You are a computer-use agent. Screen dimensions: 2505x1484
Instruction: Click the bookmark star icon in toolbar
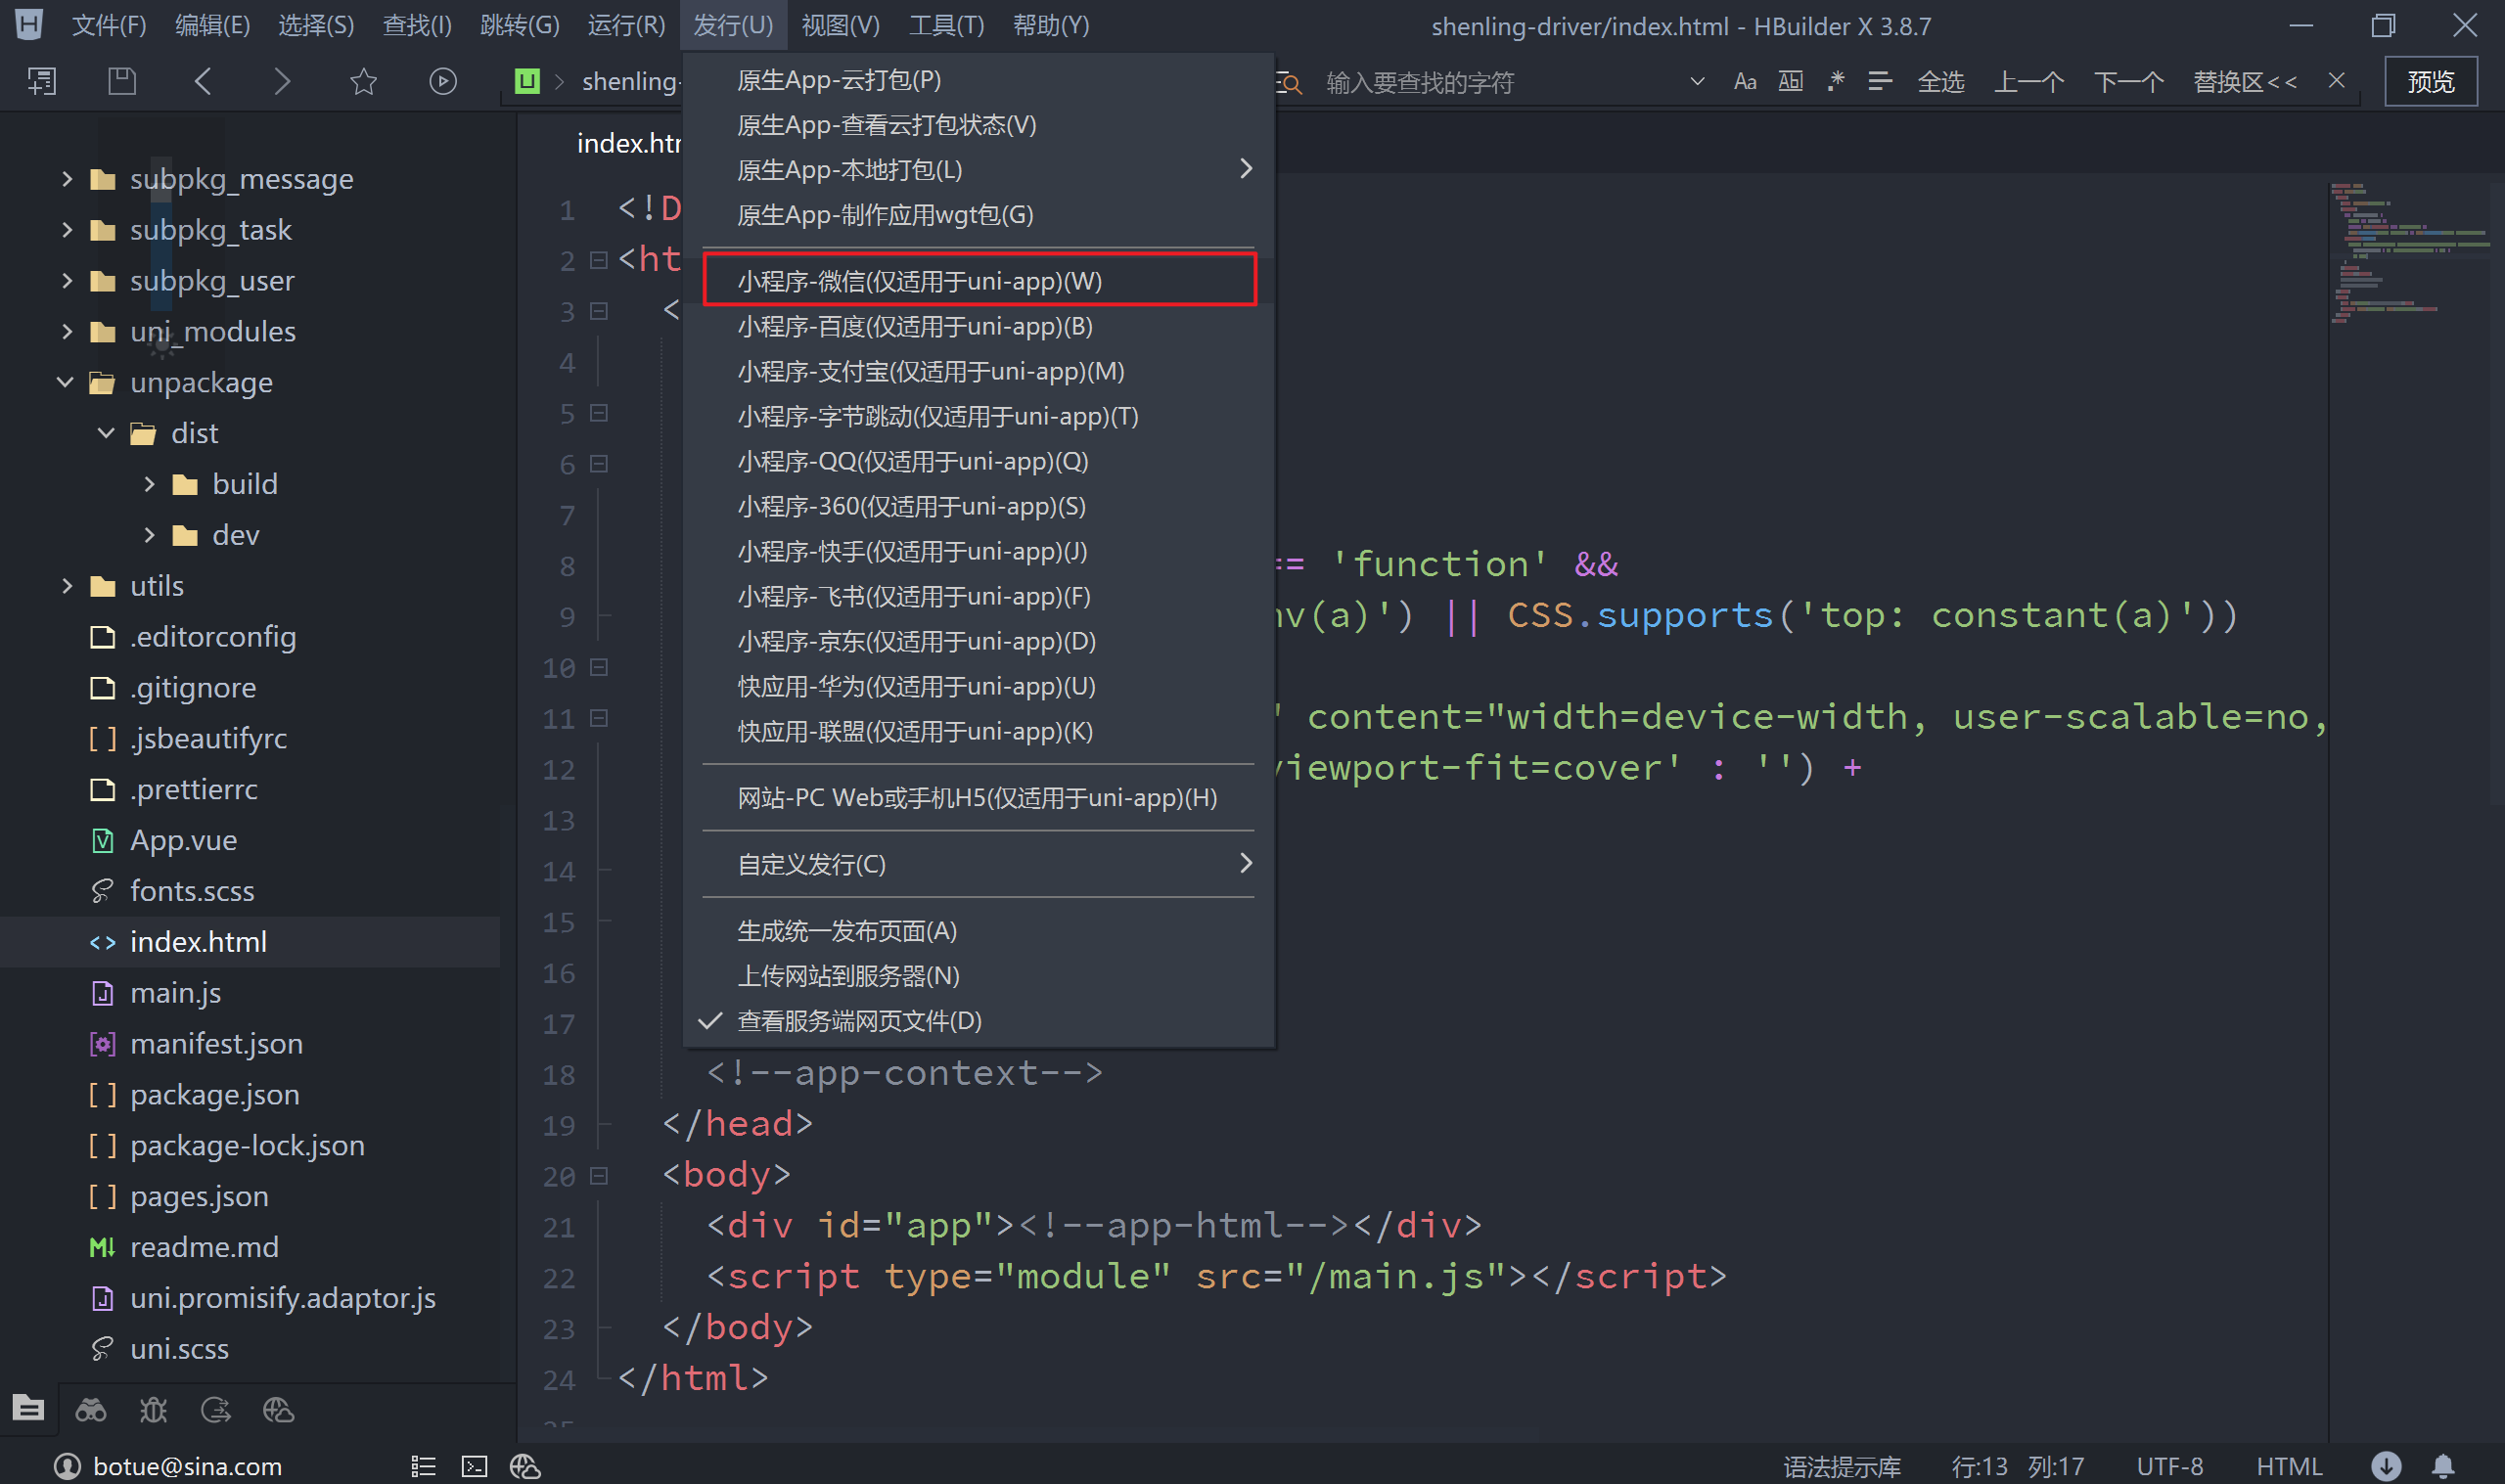pyautogui.click(x=363, y=81)
